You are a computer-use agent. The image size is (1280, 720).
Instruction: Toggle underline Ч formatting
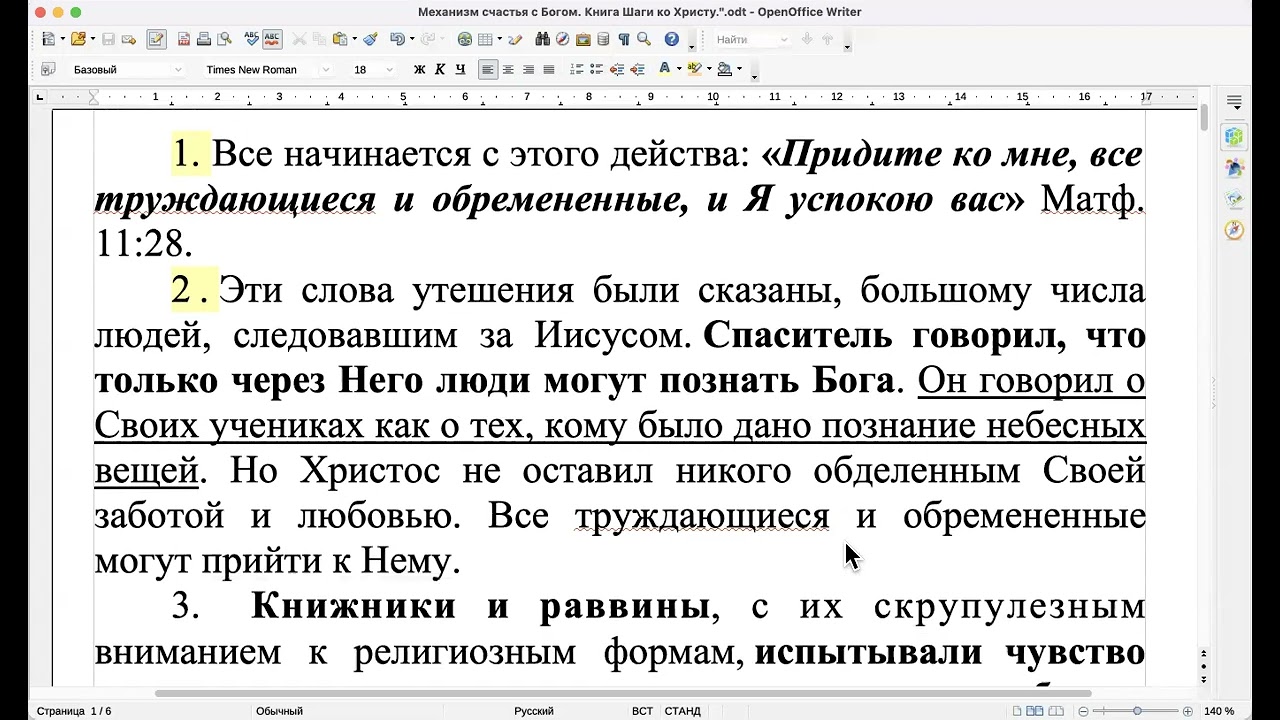tap(460, 69)
